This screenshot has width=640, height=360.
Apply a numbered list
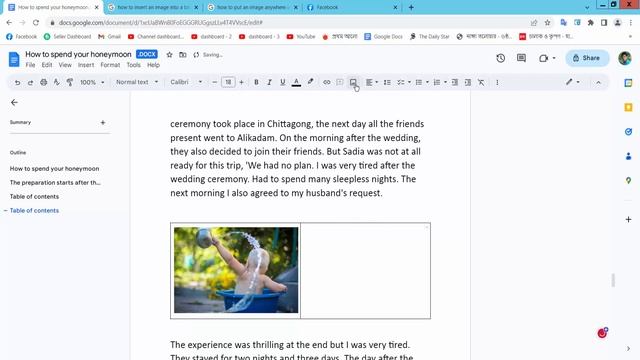tap(437, 82)
